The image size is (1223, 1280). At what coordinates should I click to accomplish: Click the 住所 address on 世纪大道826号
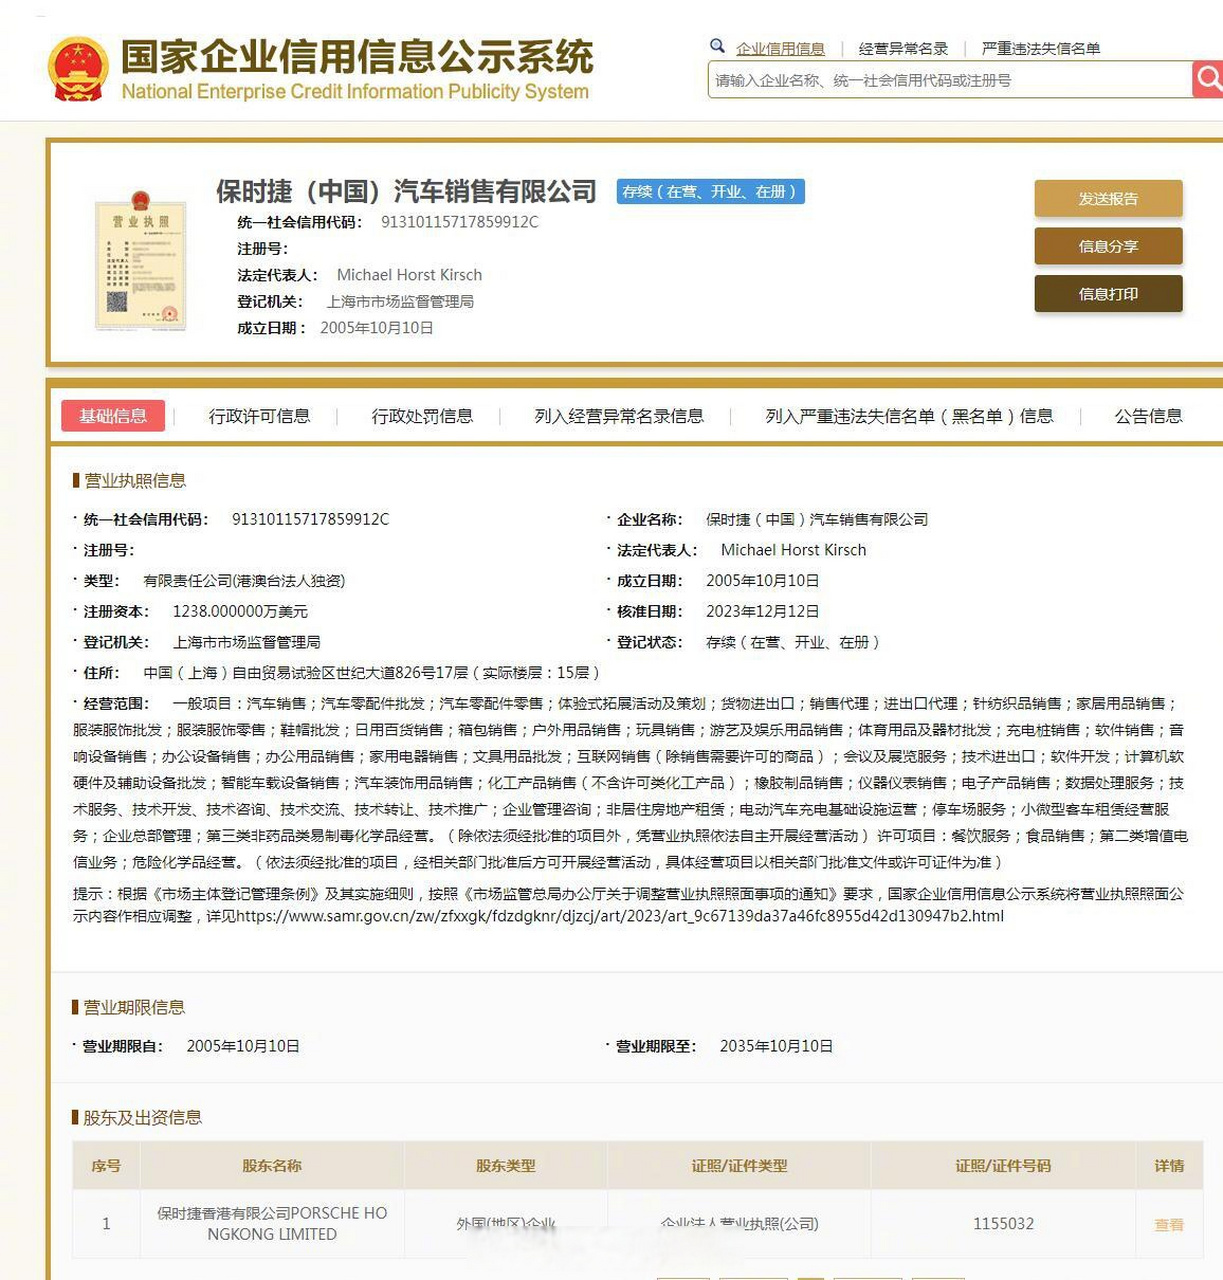372,673
